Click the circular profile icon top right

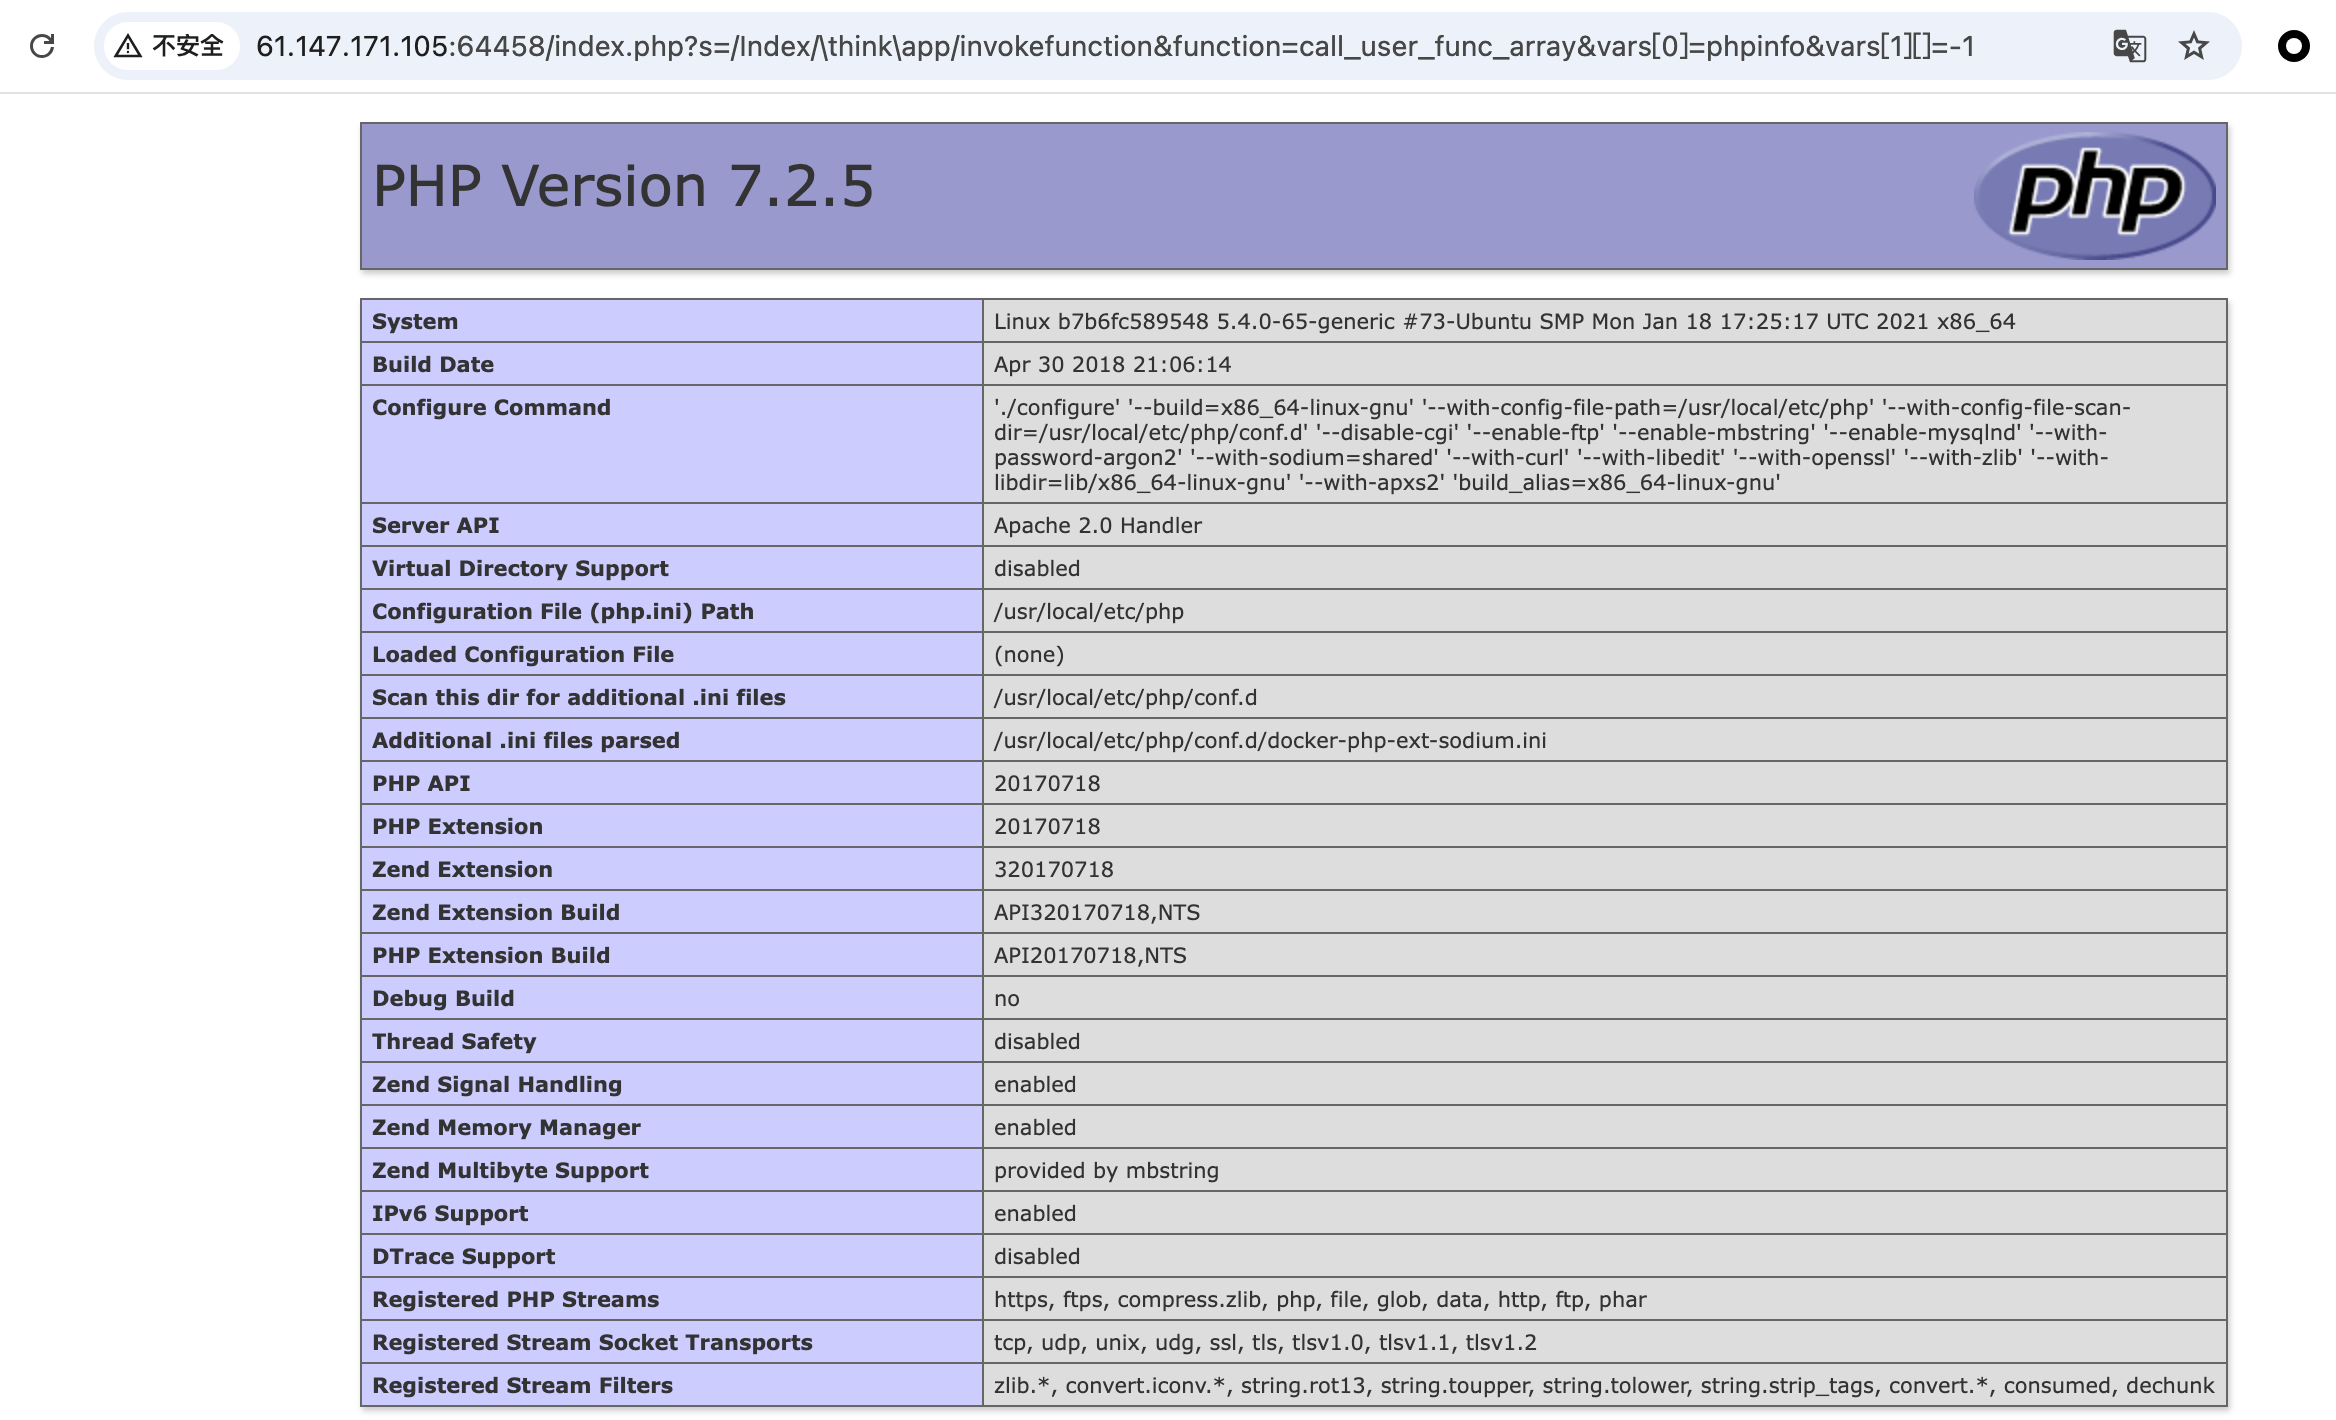click(x=2294, y=46)
